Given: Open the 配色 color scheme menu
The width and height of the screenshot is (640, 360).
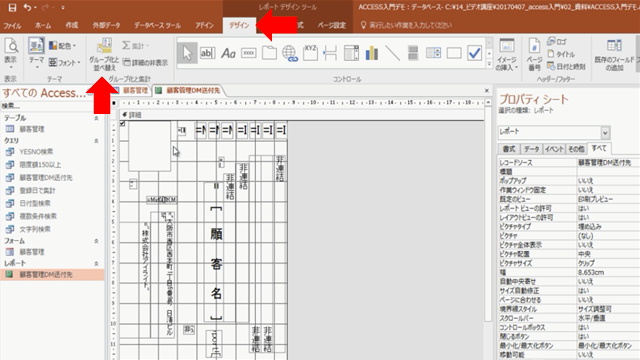Looking at the screenshot, I should click(62, 46).
